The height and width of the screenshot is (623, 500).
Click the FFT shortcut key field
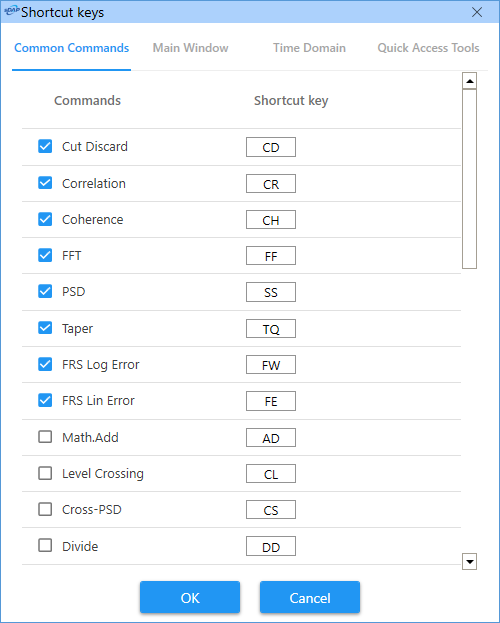point(271,255)
